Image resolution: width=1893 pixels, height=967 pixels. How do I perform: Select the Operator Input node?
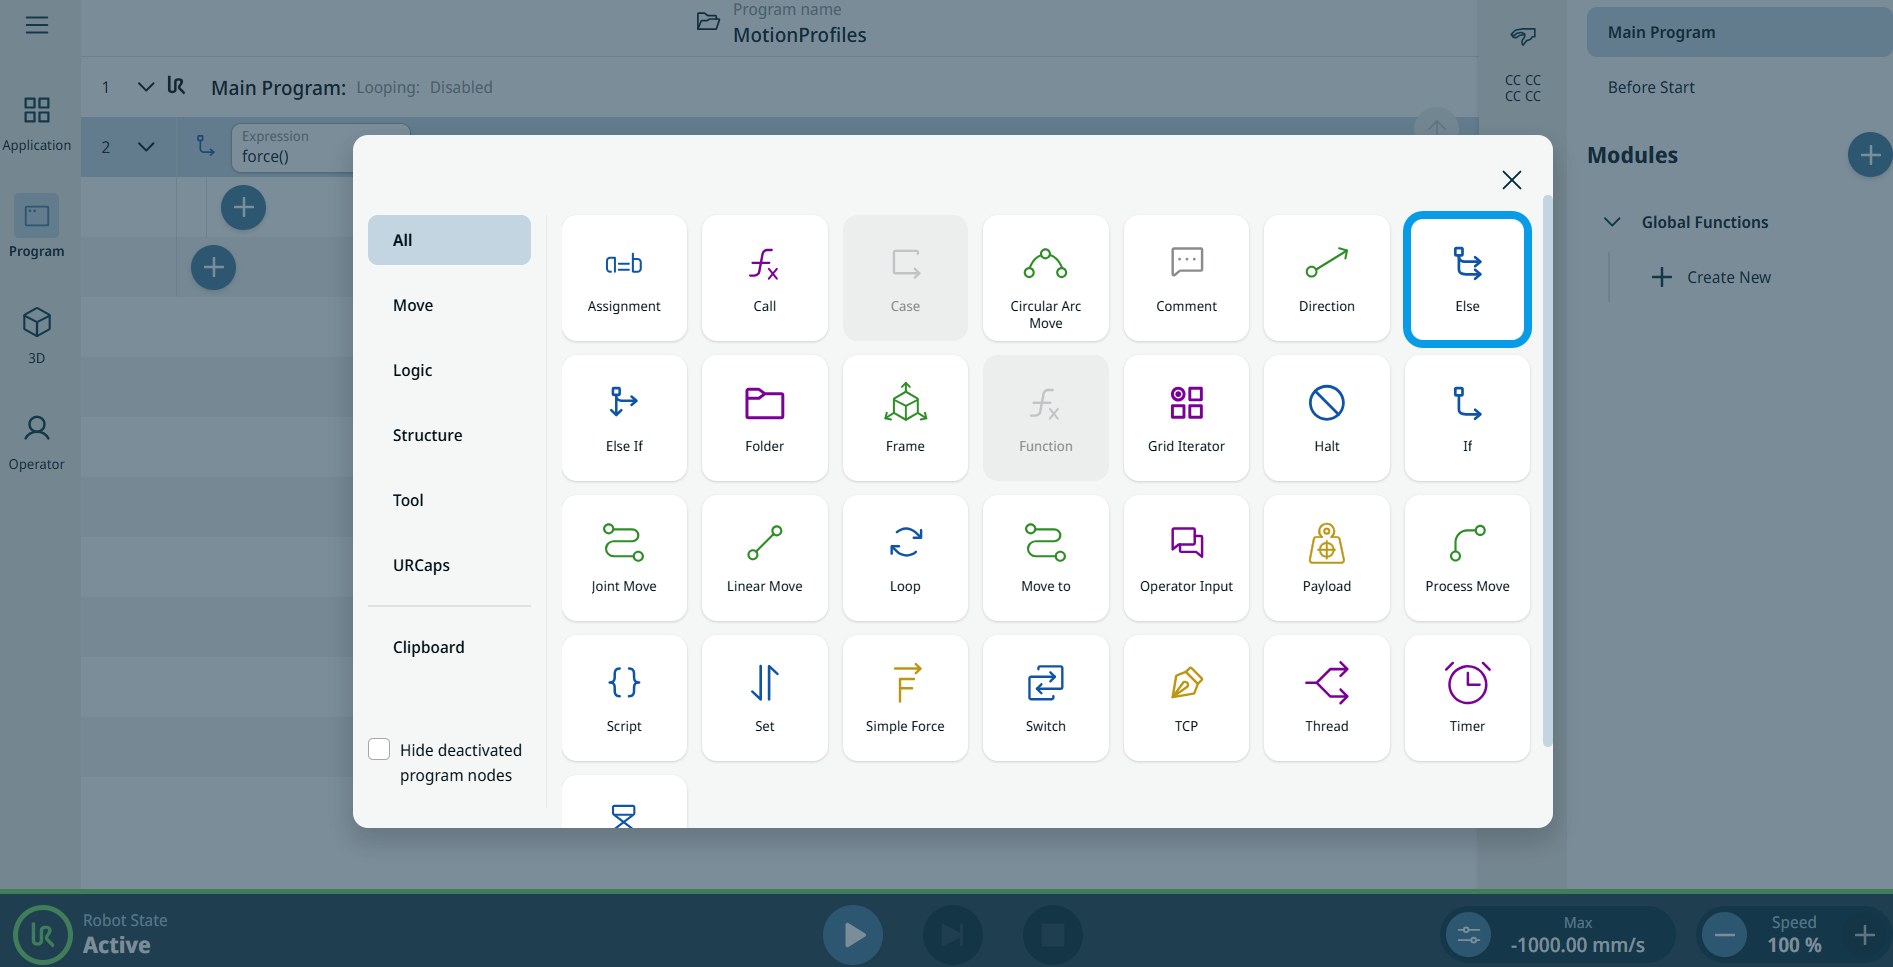1186,558
